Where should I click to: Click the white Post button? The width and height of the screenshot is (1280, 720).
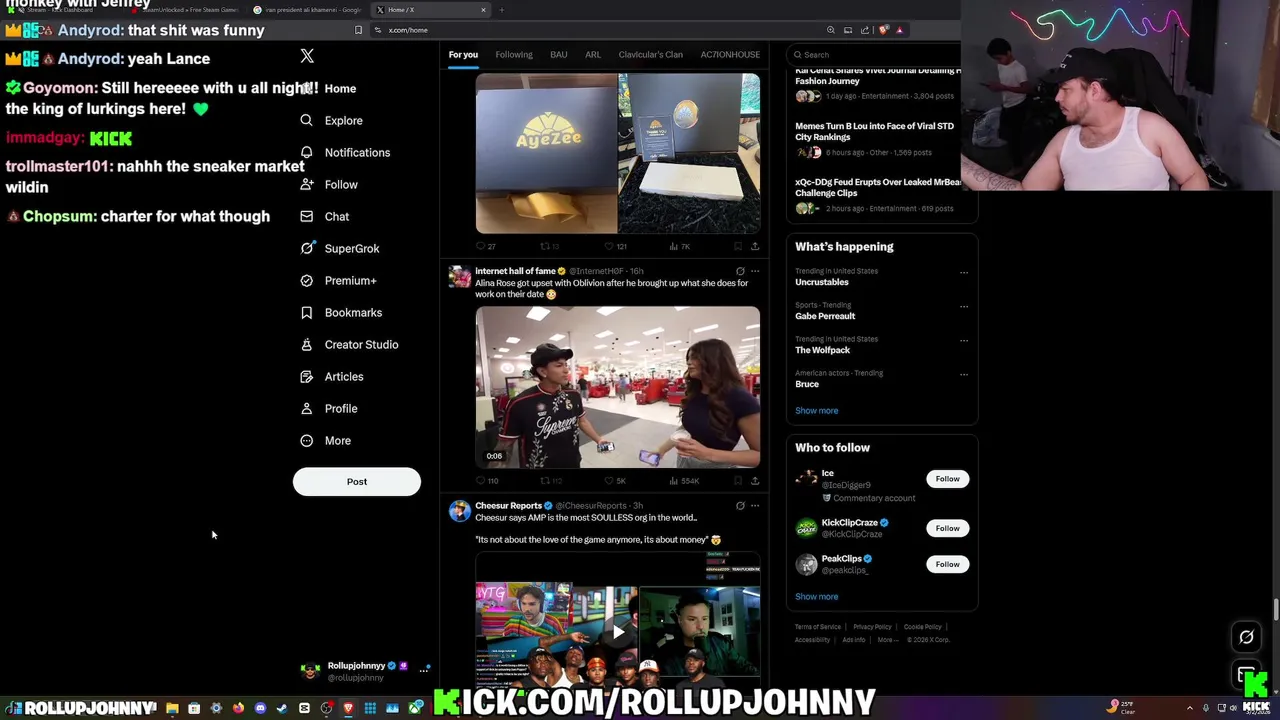357,482
